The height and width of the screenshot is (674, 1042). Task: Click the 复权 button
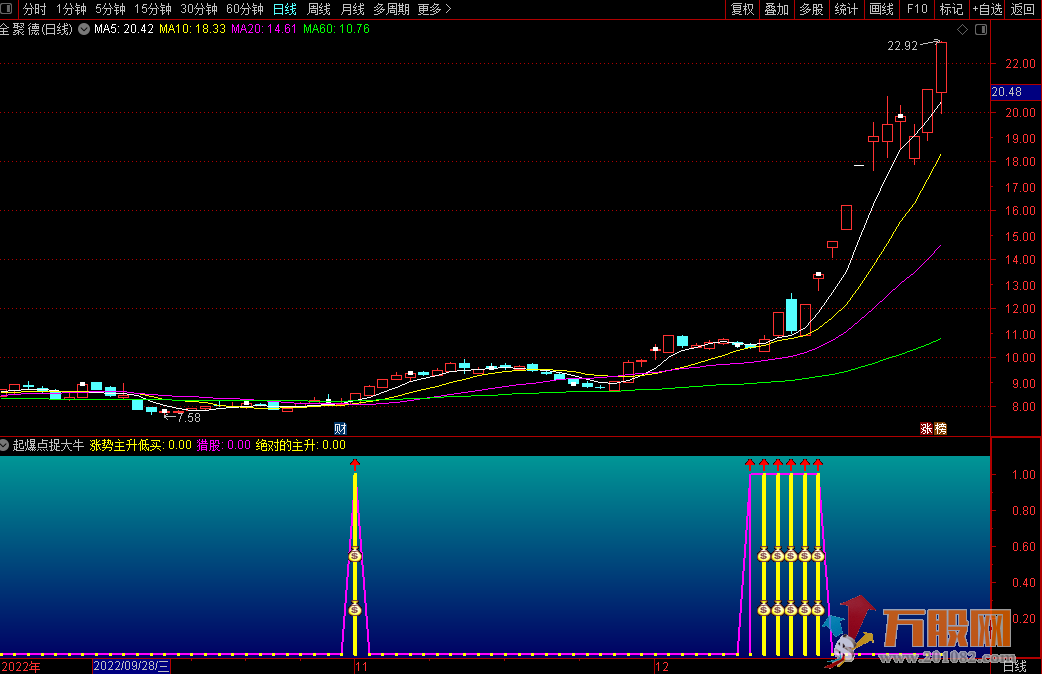(x=742, y=9)
